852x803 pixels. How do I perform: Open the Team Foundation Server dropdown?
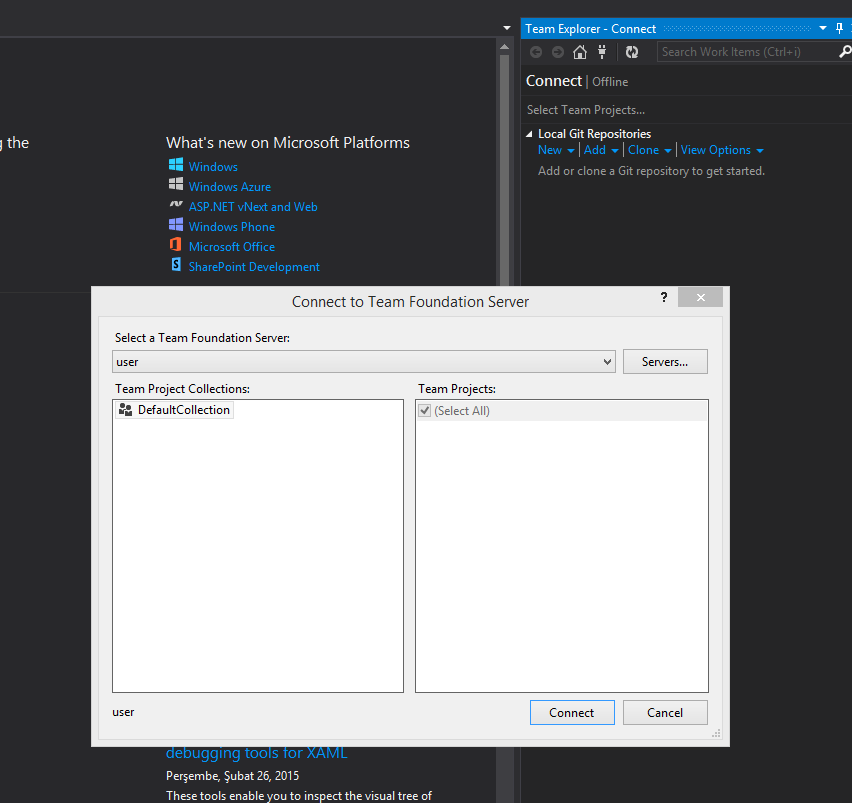click(607, 362)
